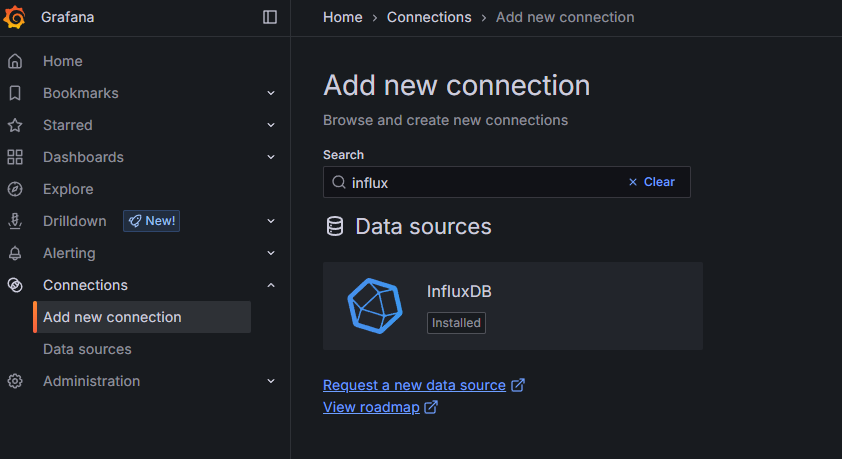Click the search magnifier icon

coord(338,182)
